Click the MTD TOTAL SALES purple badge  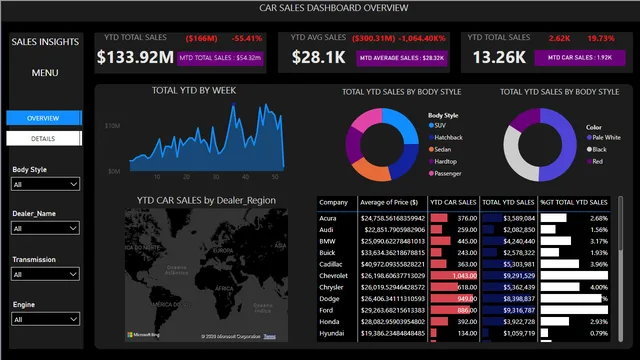point(220,58)
